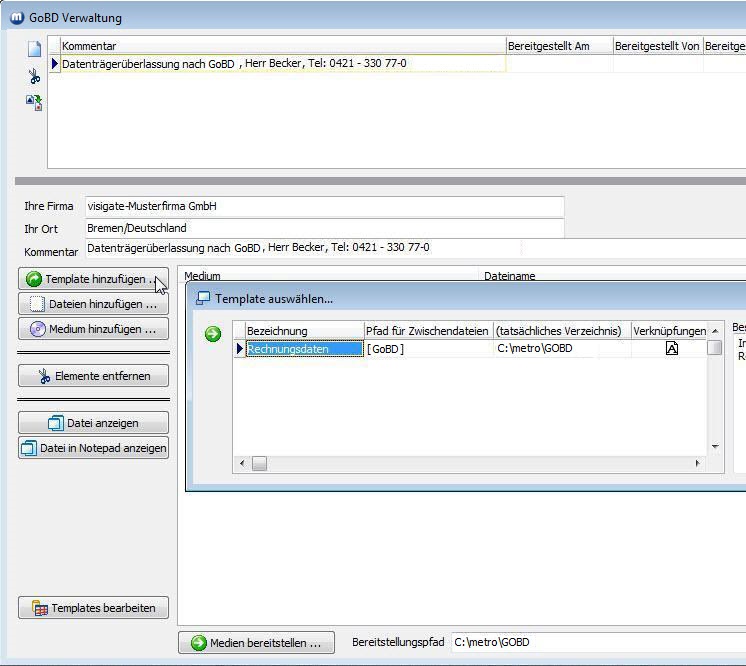Open Datei anzeigen
The height and width of the screenshot is (666, 746).
point(93,423)
